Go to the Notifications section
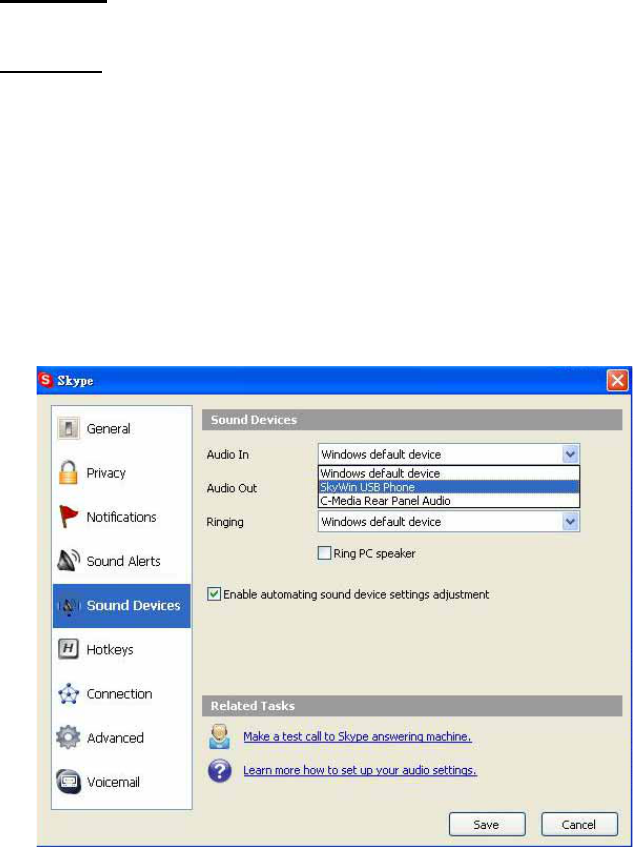Viewport: 633px width, 847px height. click(x=122, y=517)
